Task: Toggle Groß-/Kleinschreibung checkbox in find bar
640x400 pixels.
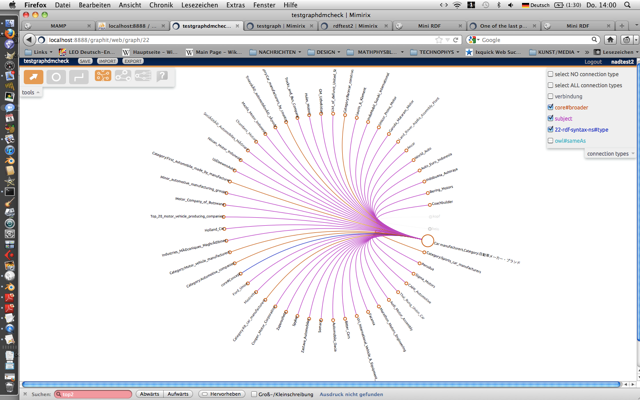Action: 254,394
